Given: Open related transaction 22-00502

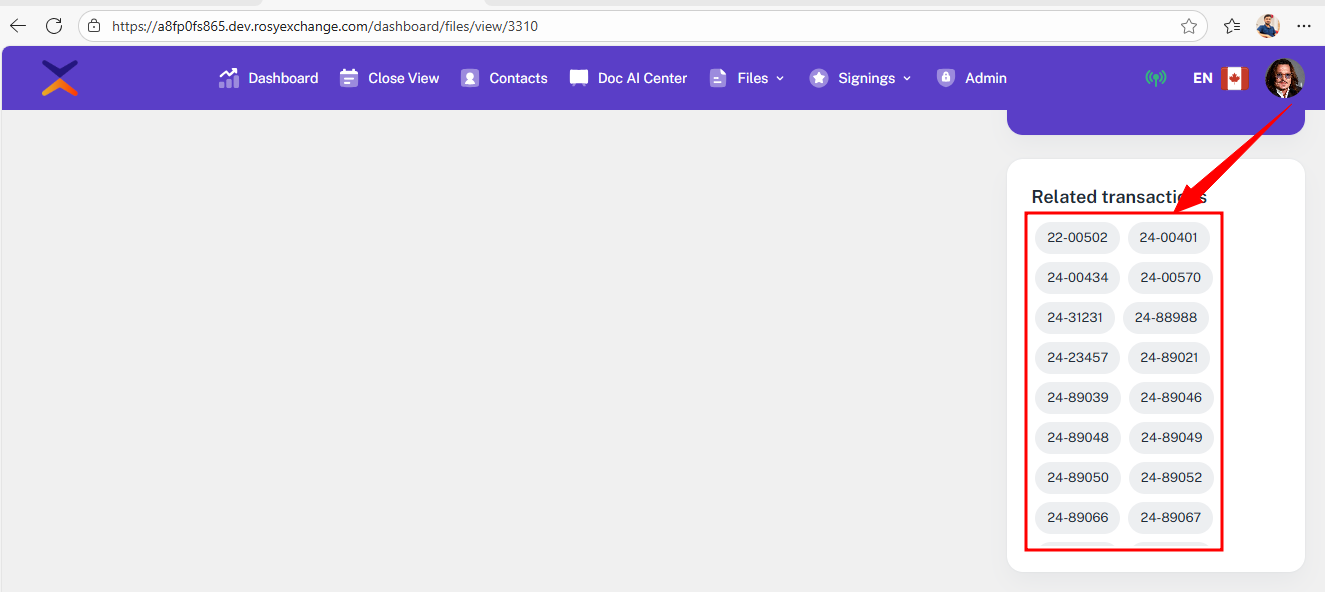Looking at the screenshot, I should [x=1077, y=238].
